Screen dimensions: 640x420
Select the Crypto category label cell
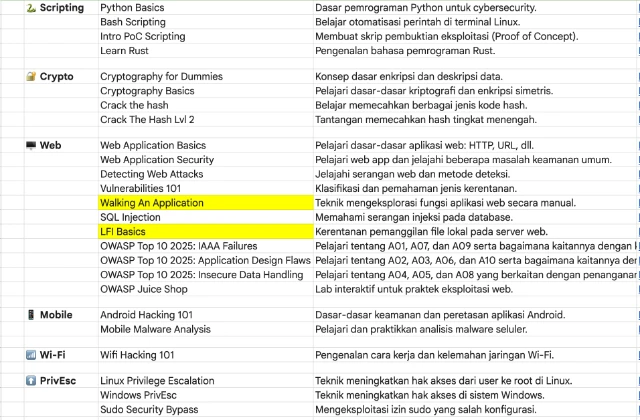[61, 76]
